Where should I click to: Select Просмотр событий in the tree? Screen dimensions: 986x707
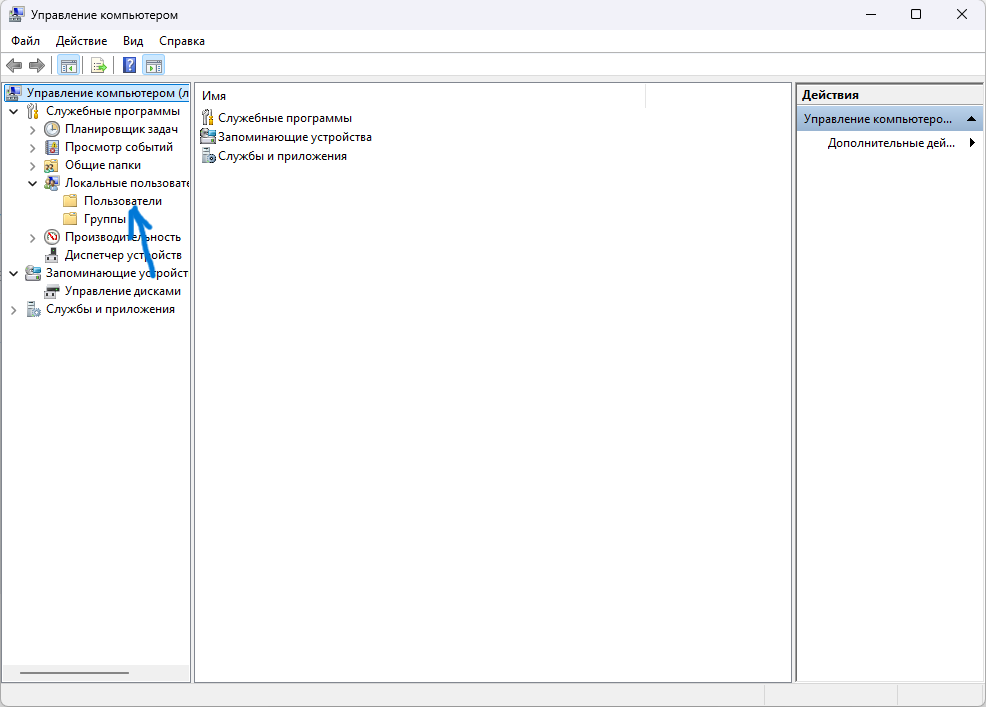(119, 147)
